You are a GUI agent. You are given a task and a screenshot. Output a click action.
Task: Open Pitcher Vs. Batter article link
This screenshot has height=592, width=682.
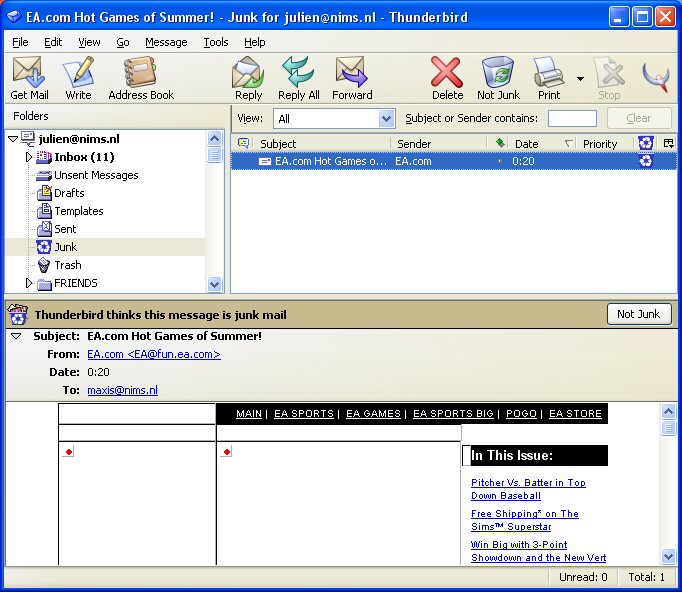click(x=528, y=489)
